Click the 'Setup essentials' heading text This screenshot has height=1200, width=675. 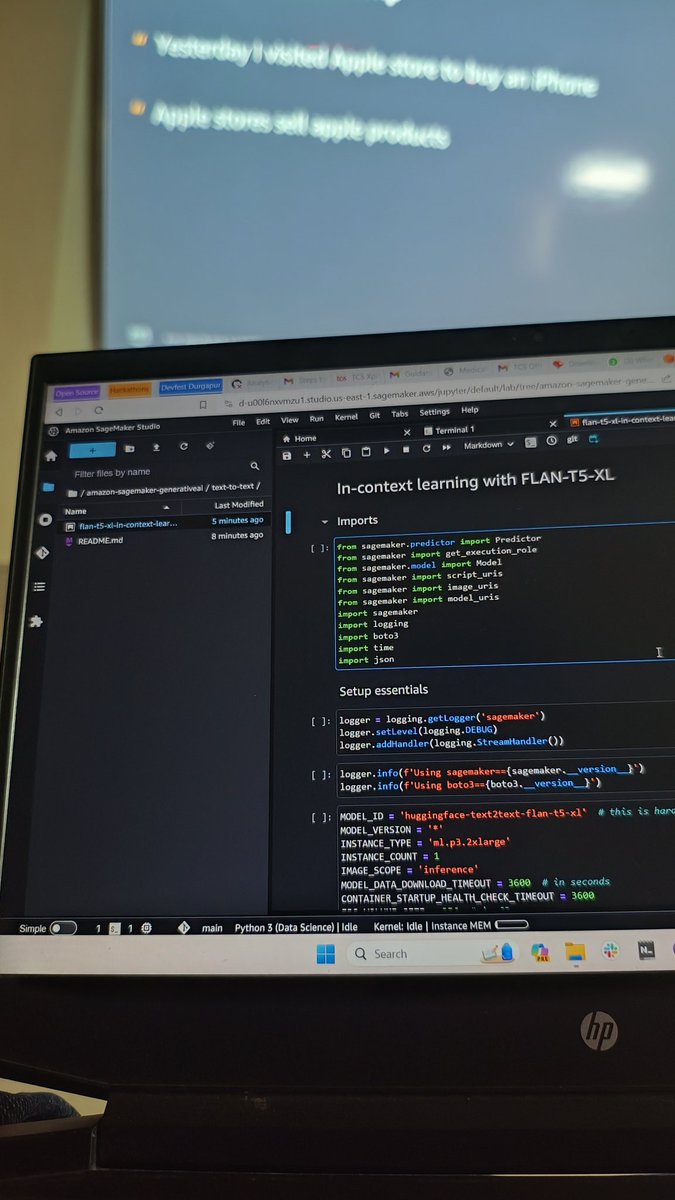(x=384, y=690)
